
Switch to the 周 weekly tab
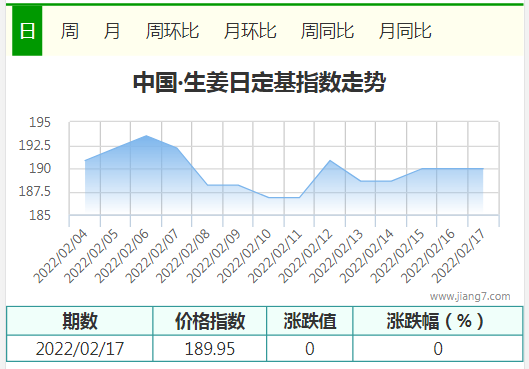70,31
